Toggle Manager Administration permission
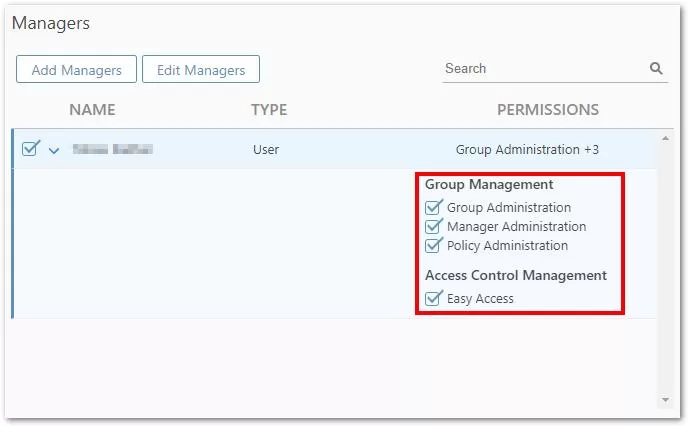 point(434,227)
